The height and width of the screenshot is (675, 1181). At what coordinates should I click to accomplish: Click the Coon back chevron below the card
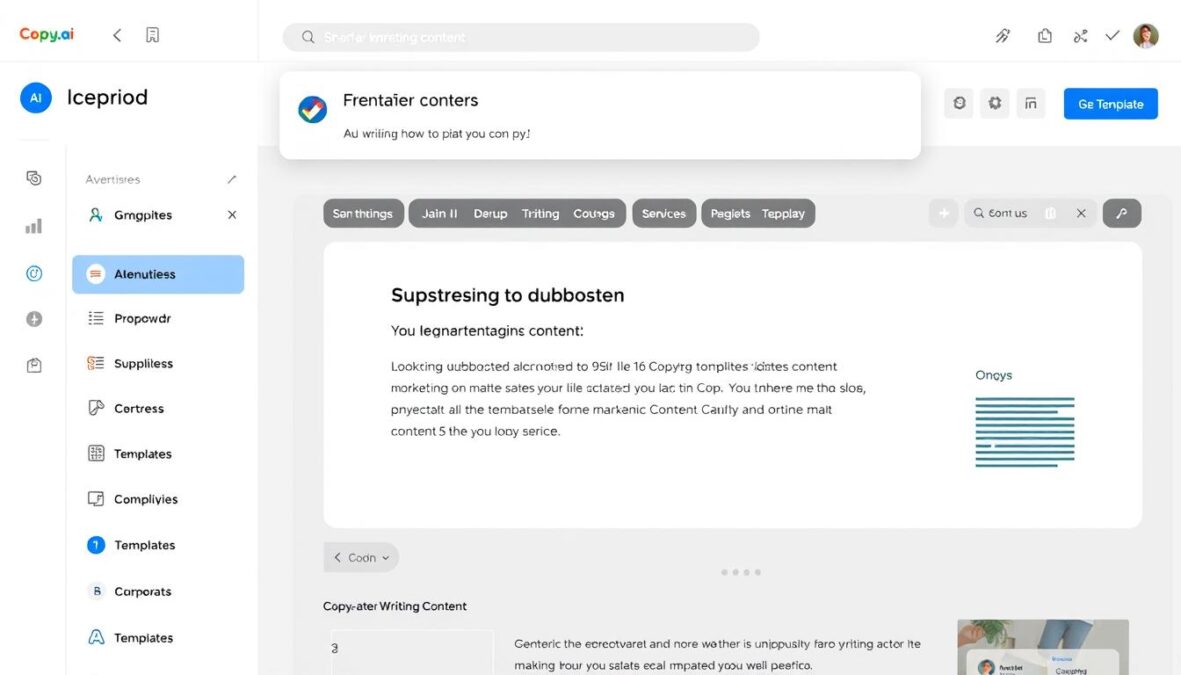pos(338,557)
